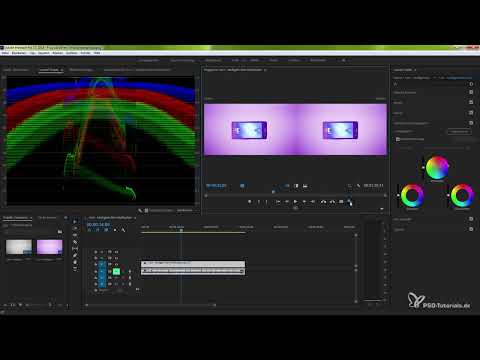This screenshot has width=480, height=360.
Task: Click Add Marker button in Program monitor
Action: click(250, 202)
